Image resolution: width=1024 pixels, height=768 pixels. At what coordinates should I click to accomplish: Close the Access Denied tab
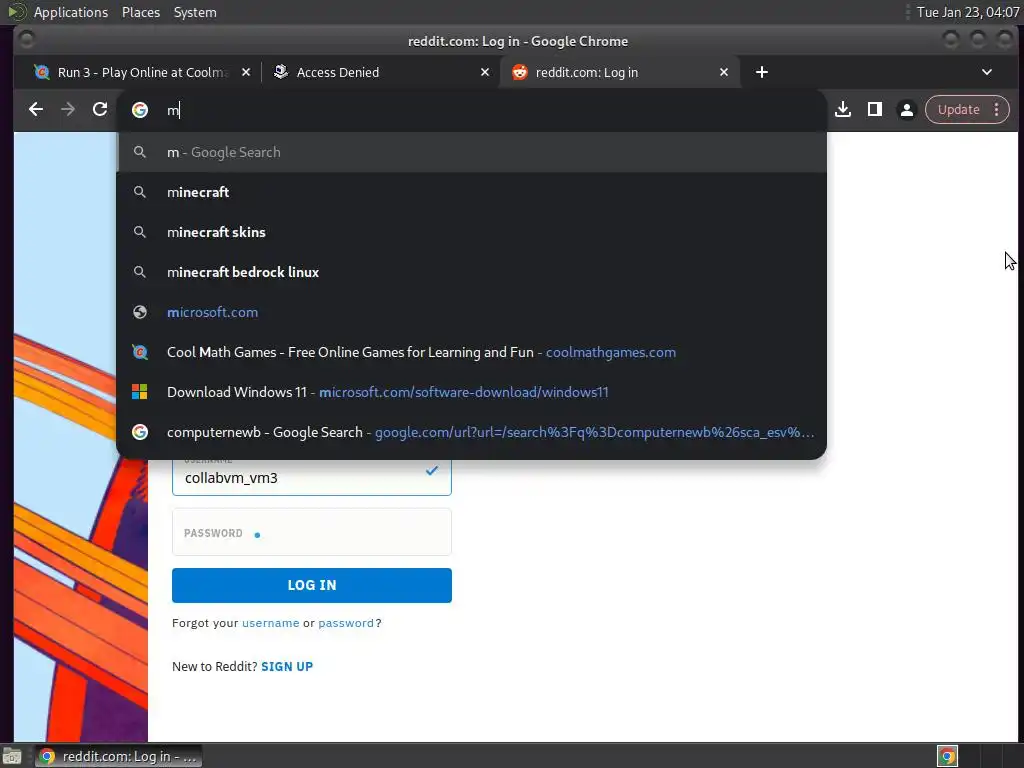coord(485,72)
